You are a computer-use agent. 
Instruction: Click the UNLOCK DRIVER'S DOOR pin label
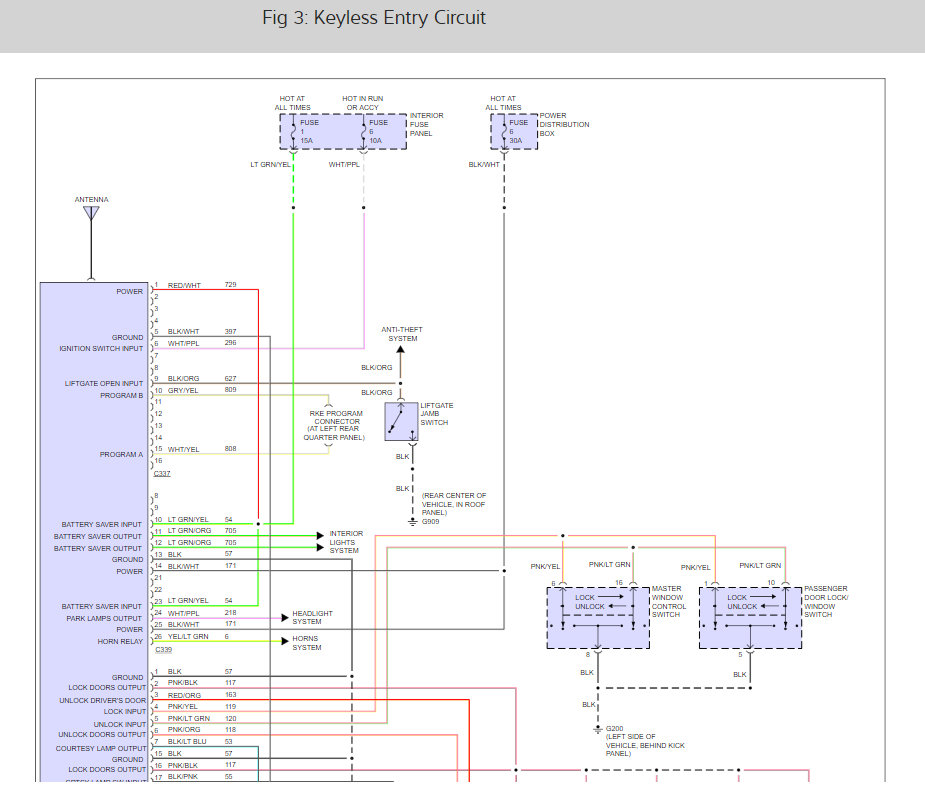103,700
